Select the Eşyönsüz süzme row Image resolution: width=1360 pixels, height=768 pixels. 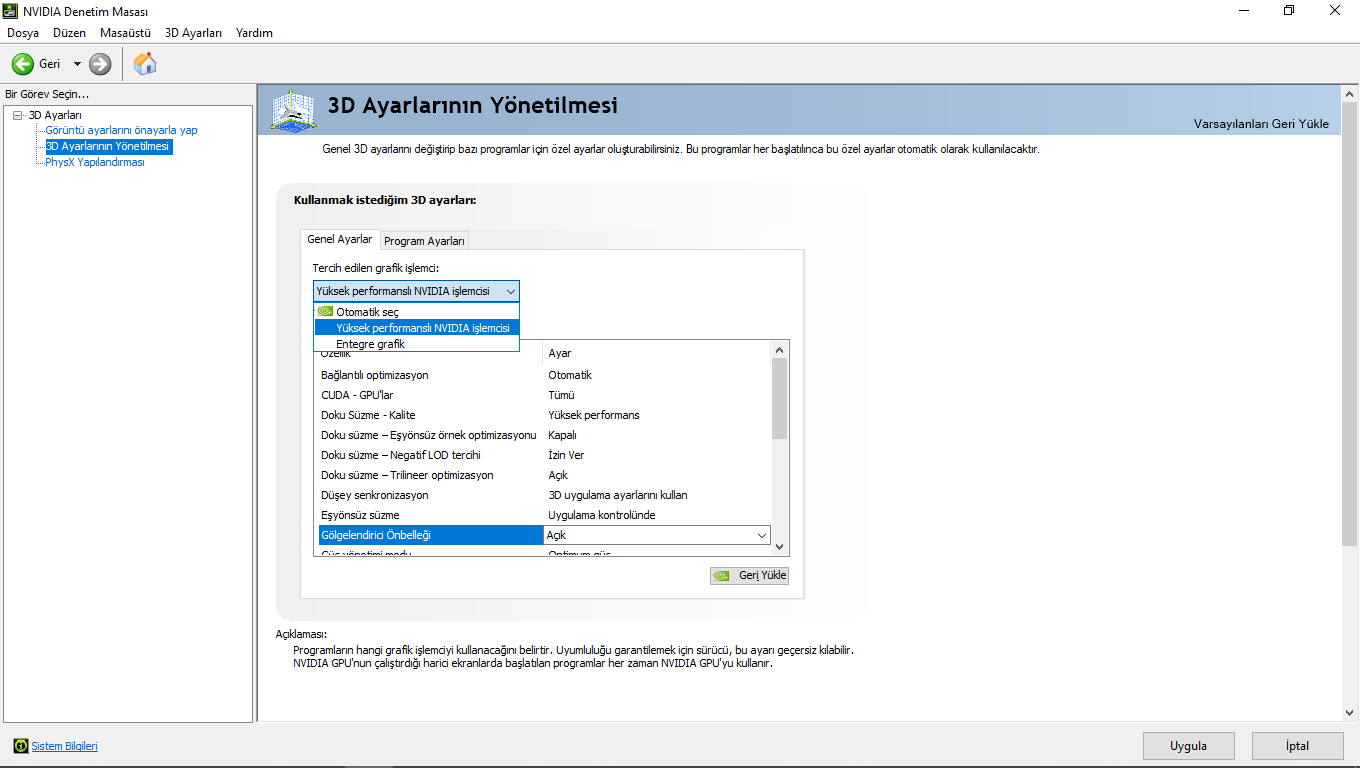click(544, 515)
